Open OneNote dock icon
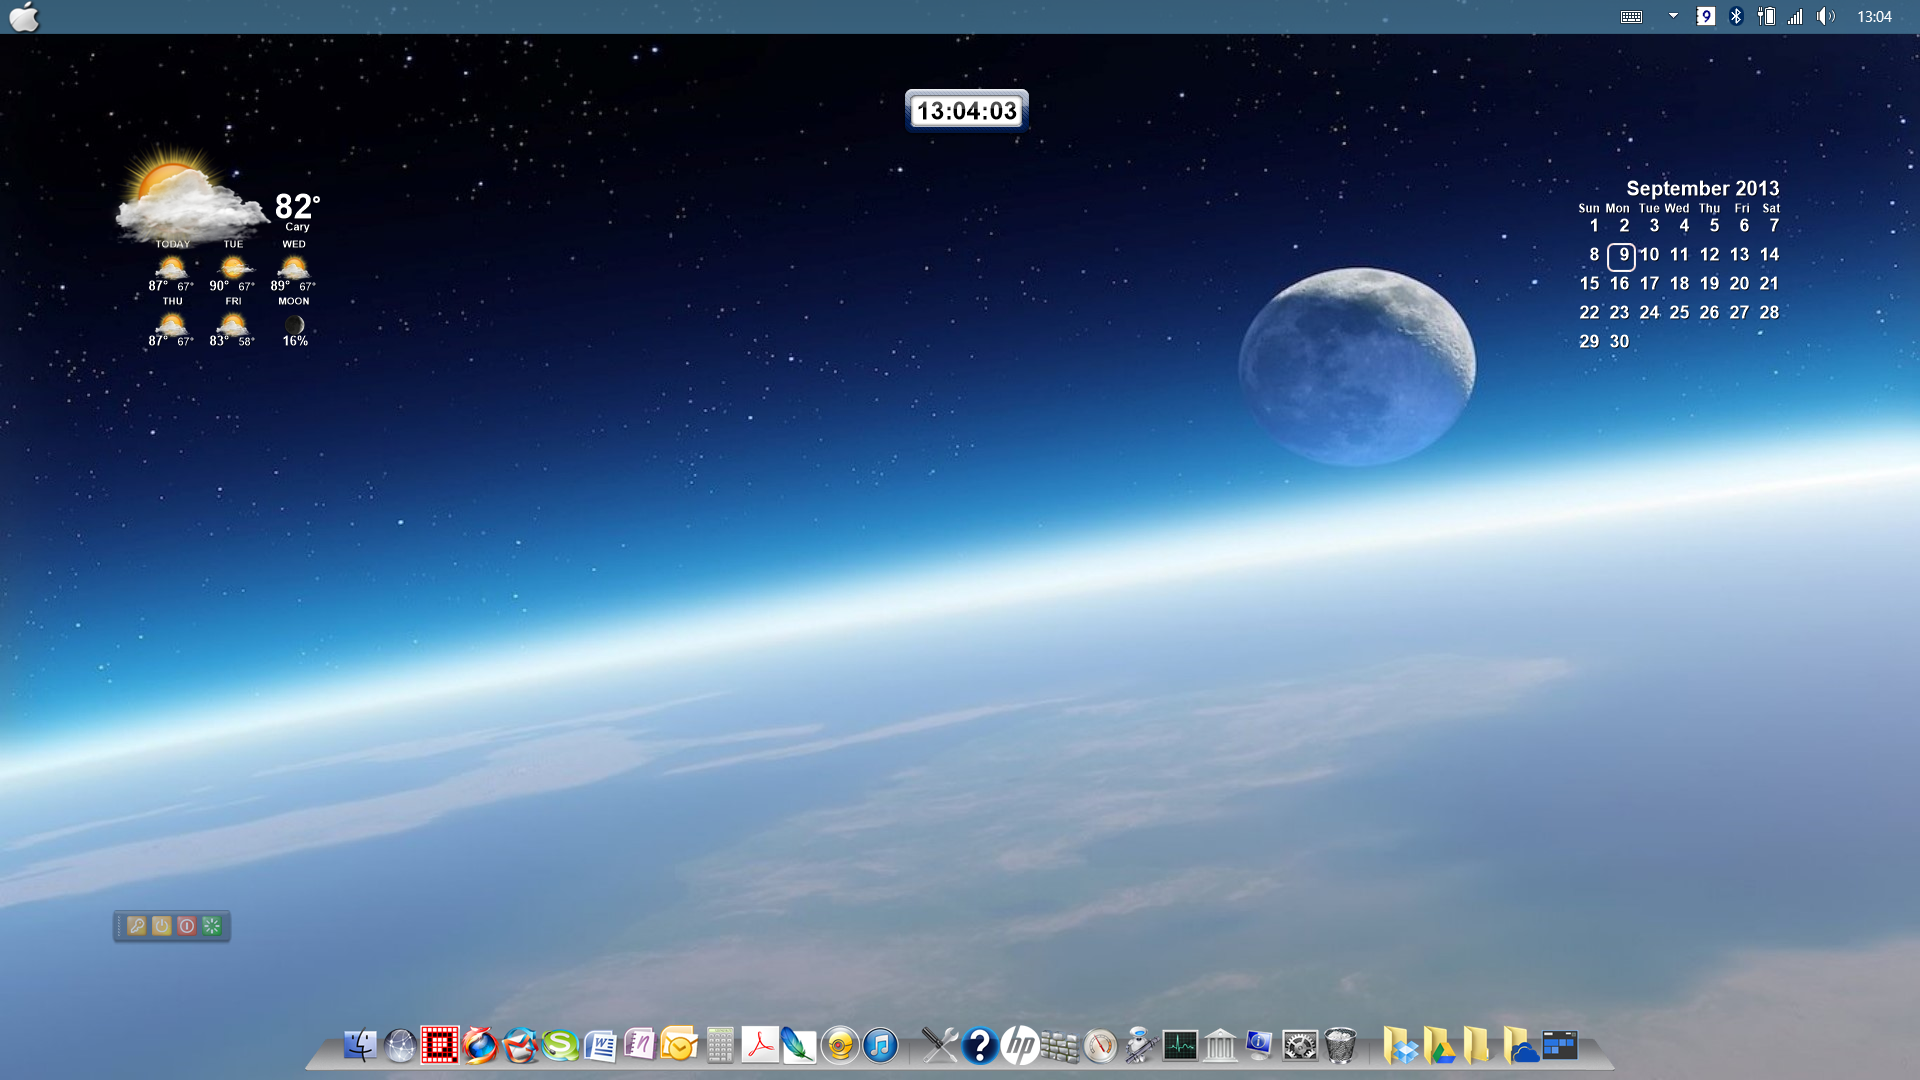The height and width of the screenshot is (1080, 1920). coord(640,1046)
